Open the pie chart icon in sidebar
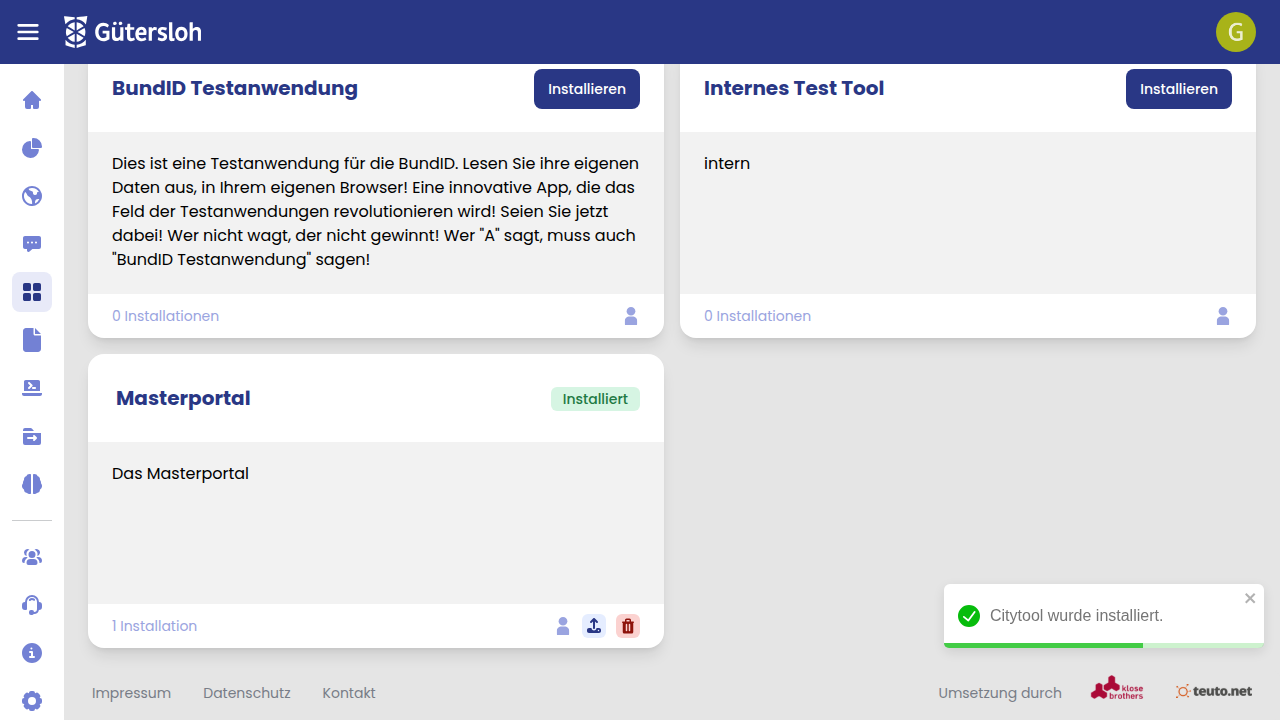The width and height of the screenshot is (1280, 720). pyautogui.click(x=32, y=148)
